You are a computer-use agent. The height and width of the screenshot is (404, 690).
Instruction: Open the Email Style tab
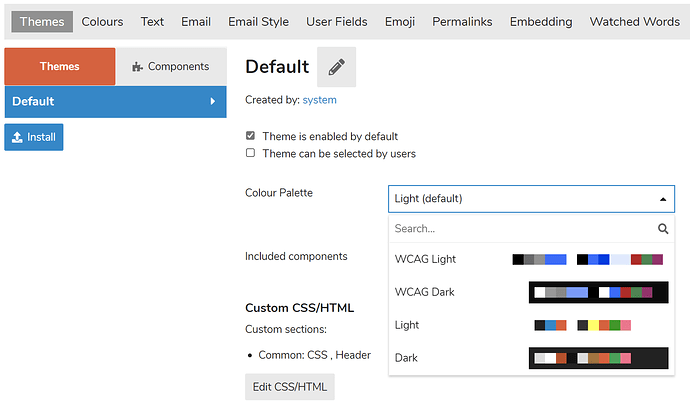point(258,22)
